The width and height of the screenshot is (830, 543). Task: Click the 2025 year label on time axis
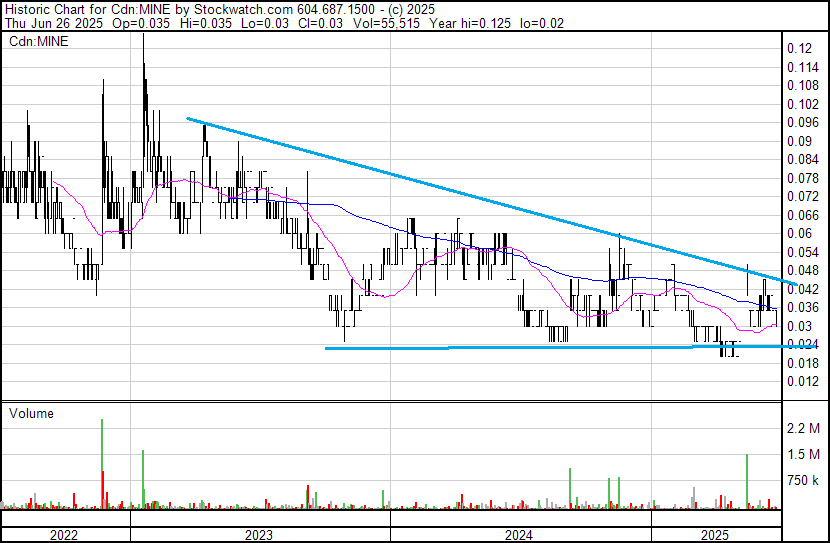tap(715, 535)
